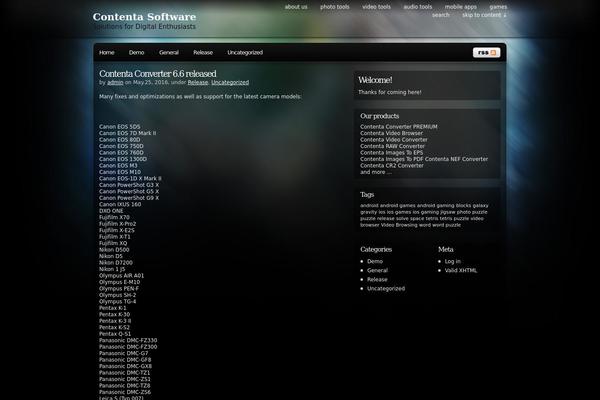Click the Release category link under post title
The height and width of the screenshot is (400, 600).
click(x=198, y=82)
